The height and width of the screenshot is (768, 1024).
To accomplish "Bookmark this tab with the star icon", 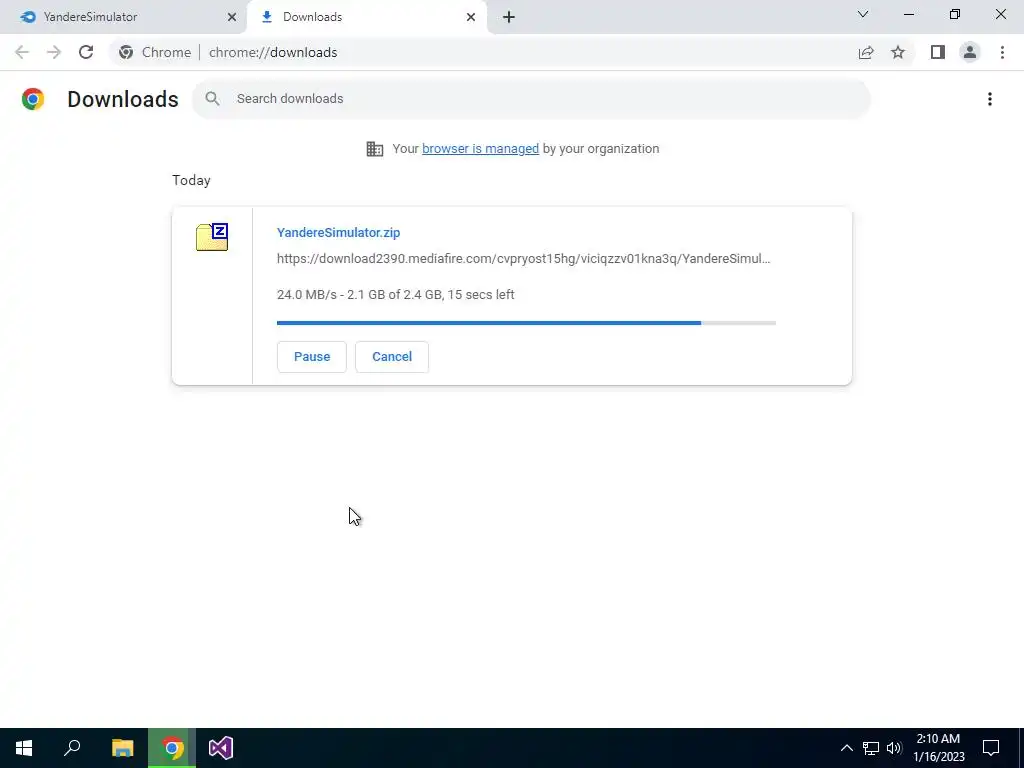I will tap(898, 52).
